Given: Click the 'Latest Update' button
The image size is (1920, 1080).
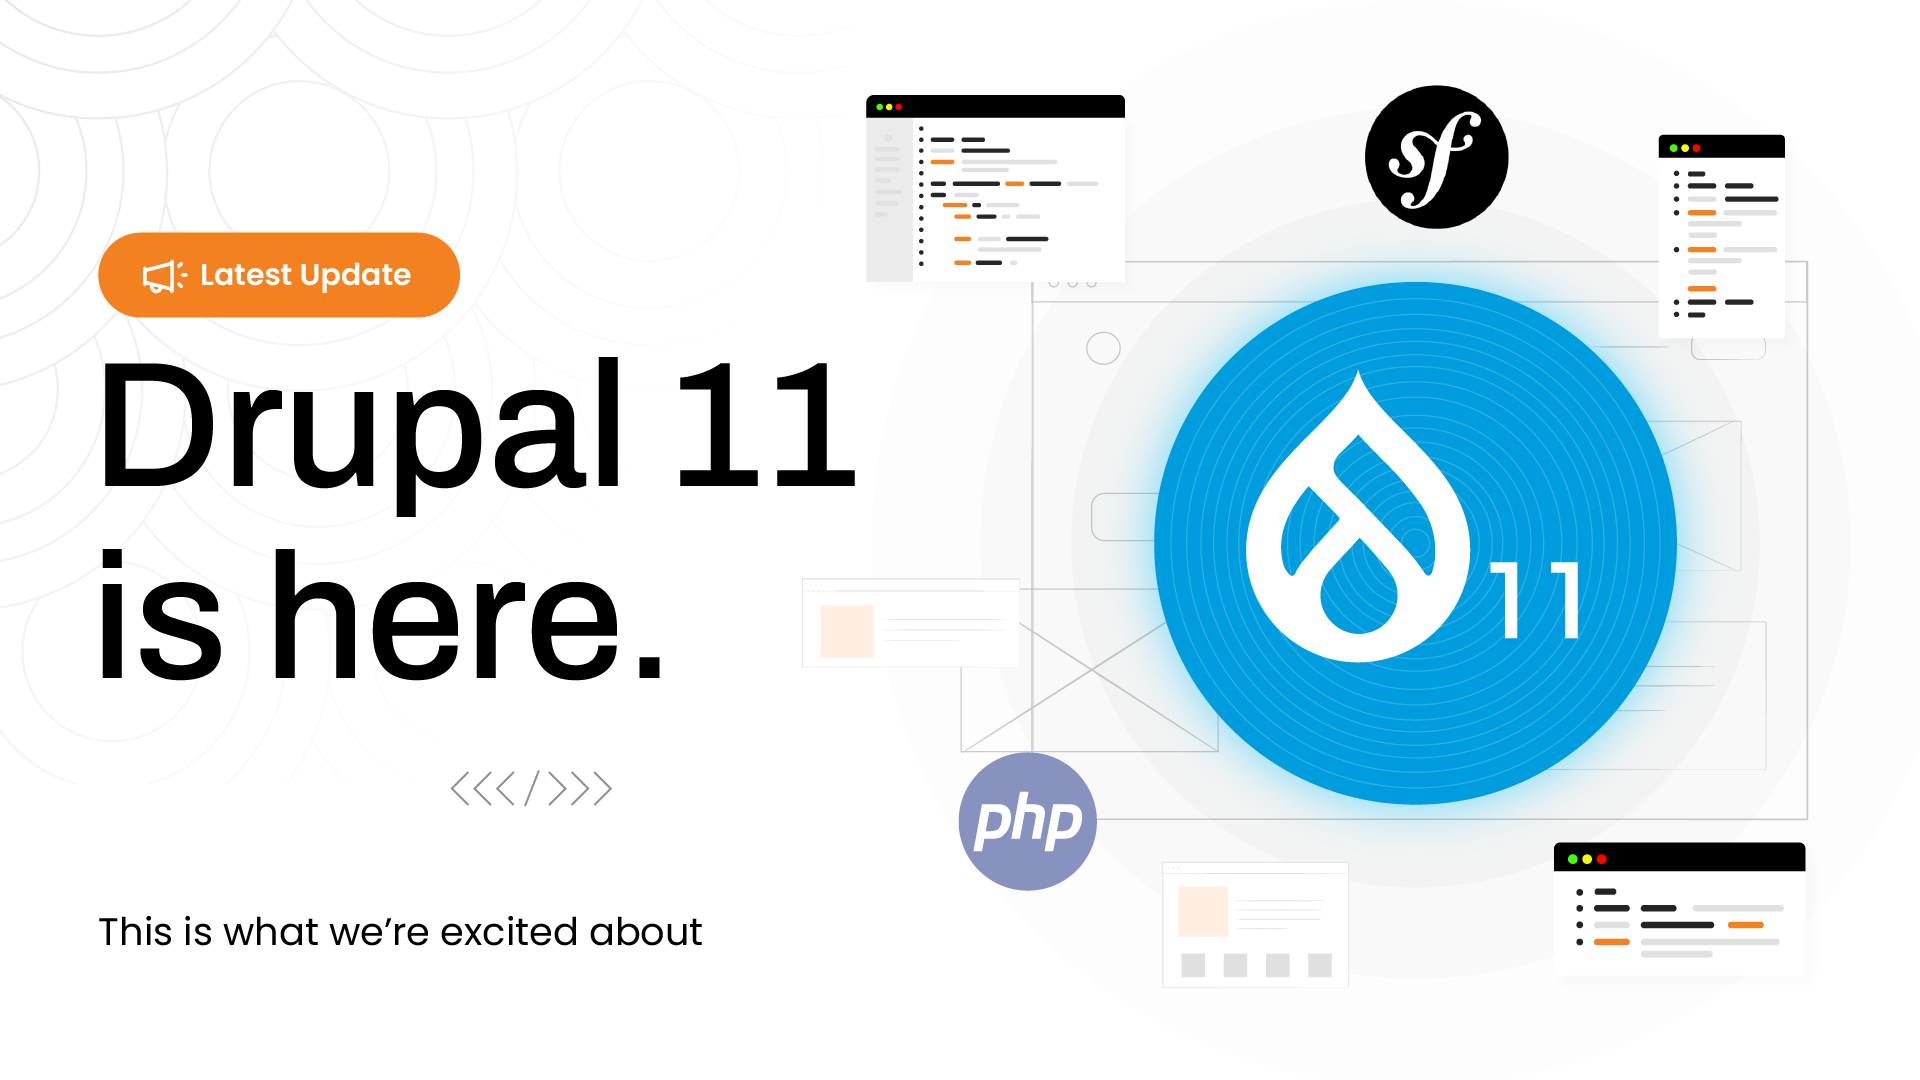Looking at the screenshot, I should (x=281, y=274).
